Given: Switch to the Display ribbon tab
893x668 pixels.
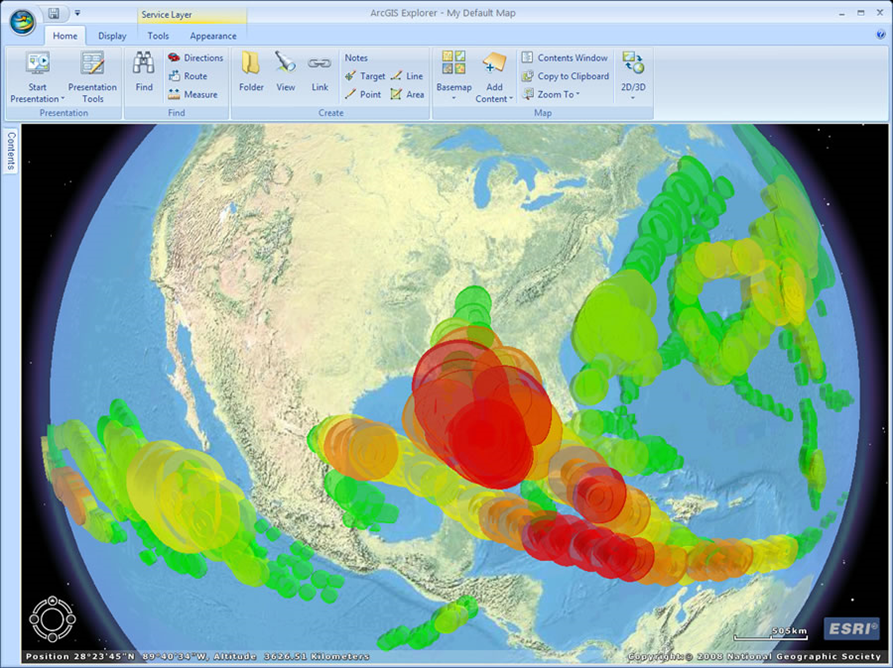Looking at the screenshot, I should (112, 36).
